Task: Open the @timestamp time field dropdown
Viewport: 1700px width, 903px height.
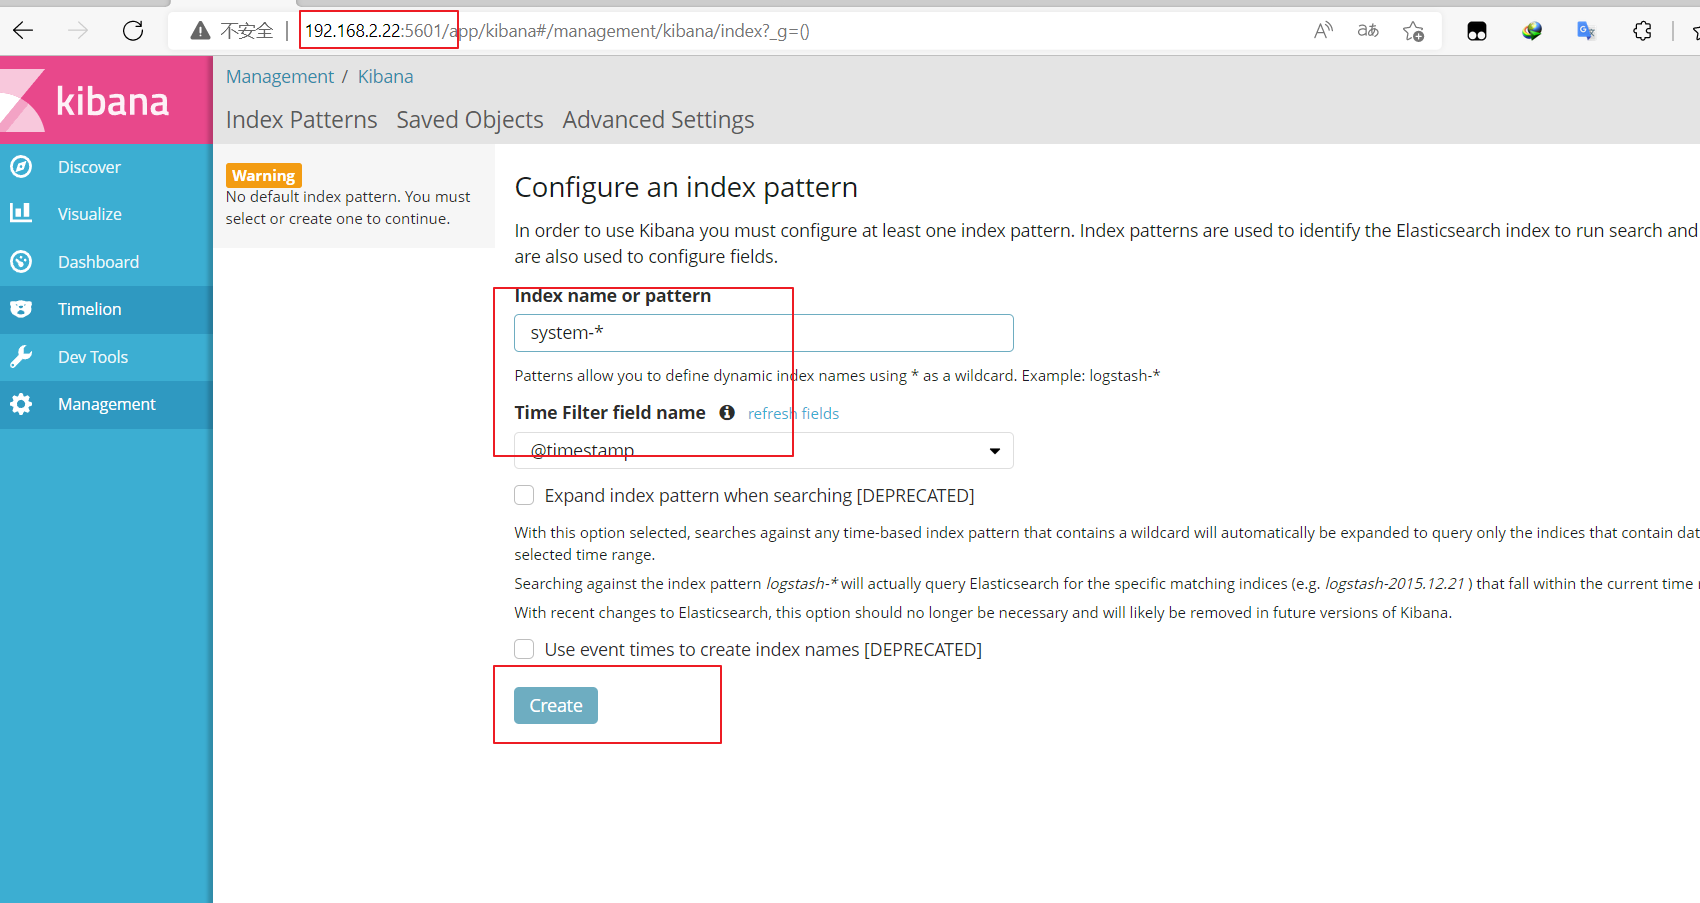Action: point(764,450)
